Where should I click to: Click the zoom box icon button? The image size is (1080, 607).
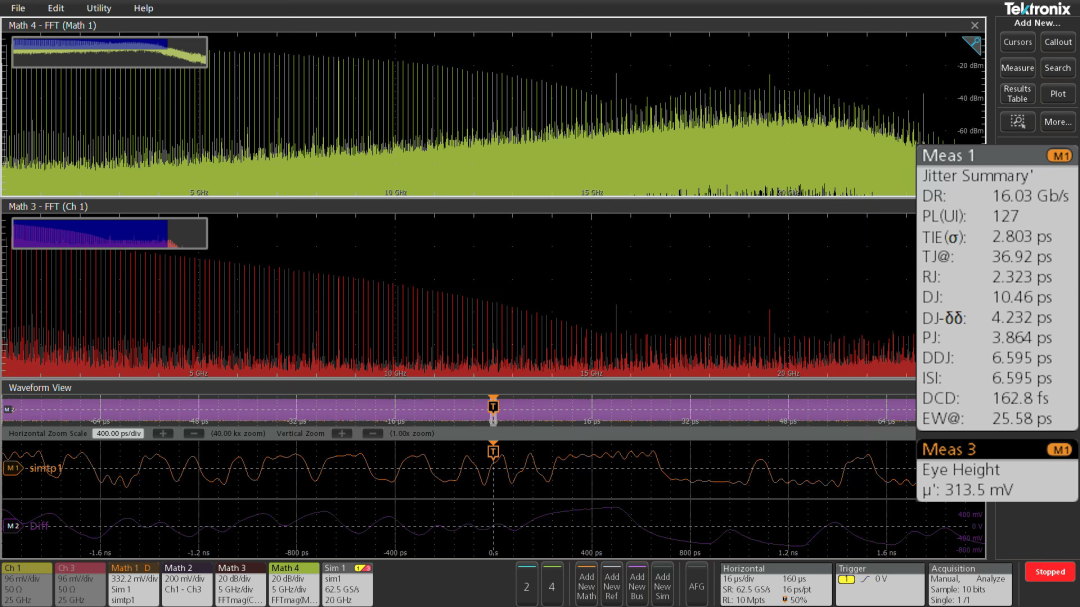(1017, 122)
